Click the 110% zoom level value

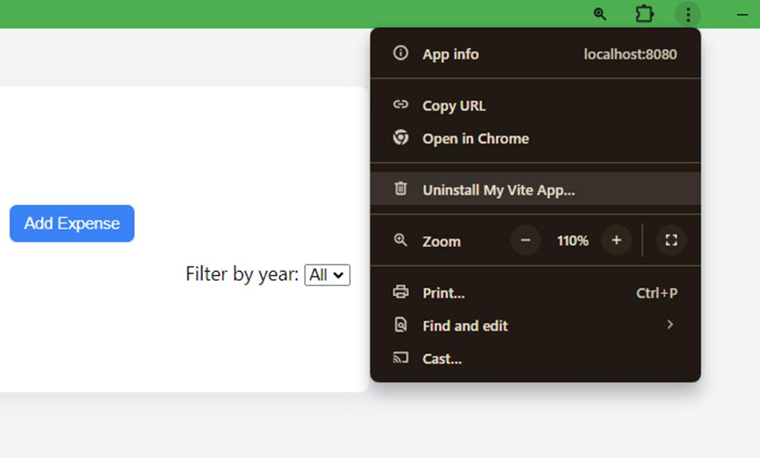(572, 240)
